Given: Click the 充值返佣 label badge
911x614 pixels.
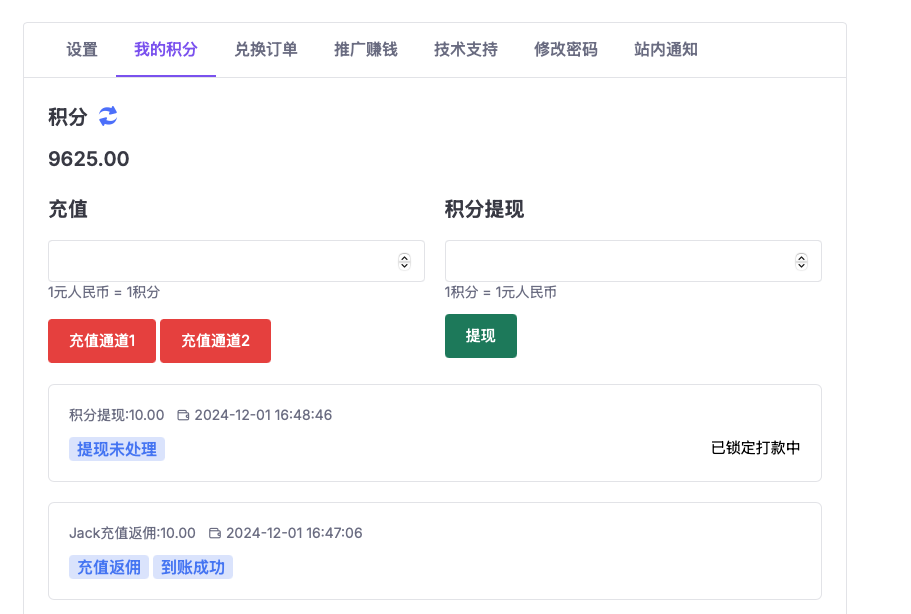Looking at the screenshot, I should click(x=109, y=567).
